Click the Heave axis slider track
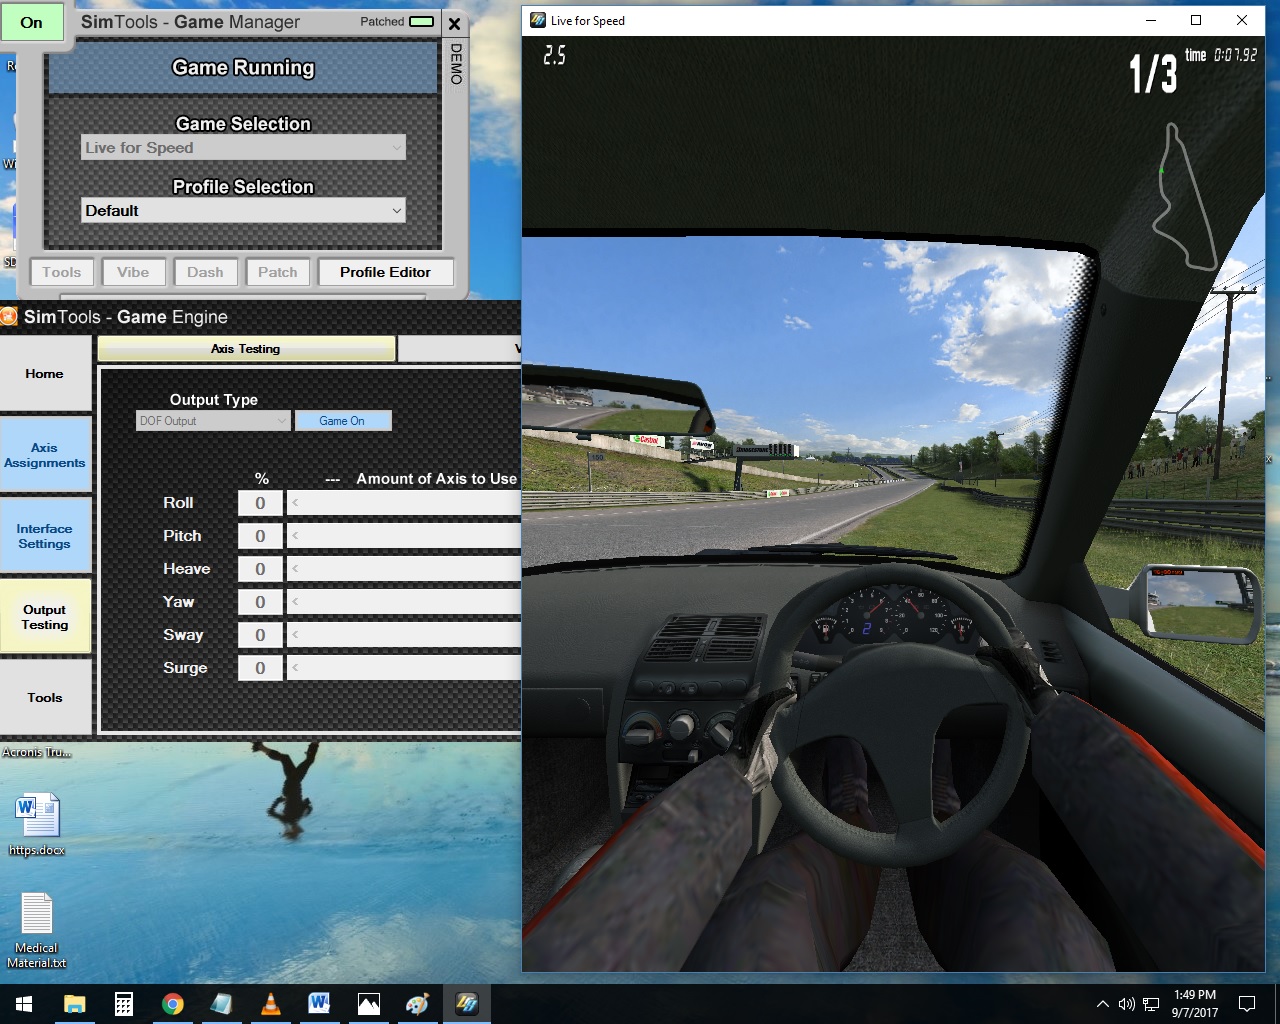Image resolution: width=1280 pixels, height=1024 pixels. click(404, 570)
